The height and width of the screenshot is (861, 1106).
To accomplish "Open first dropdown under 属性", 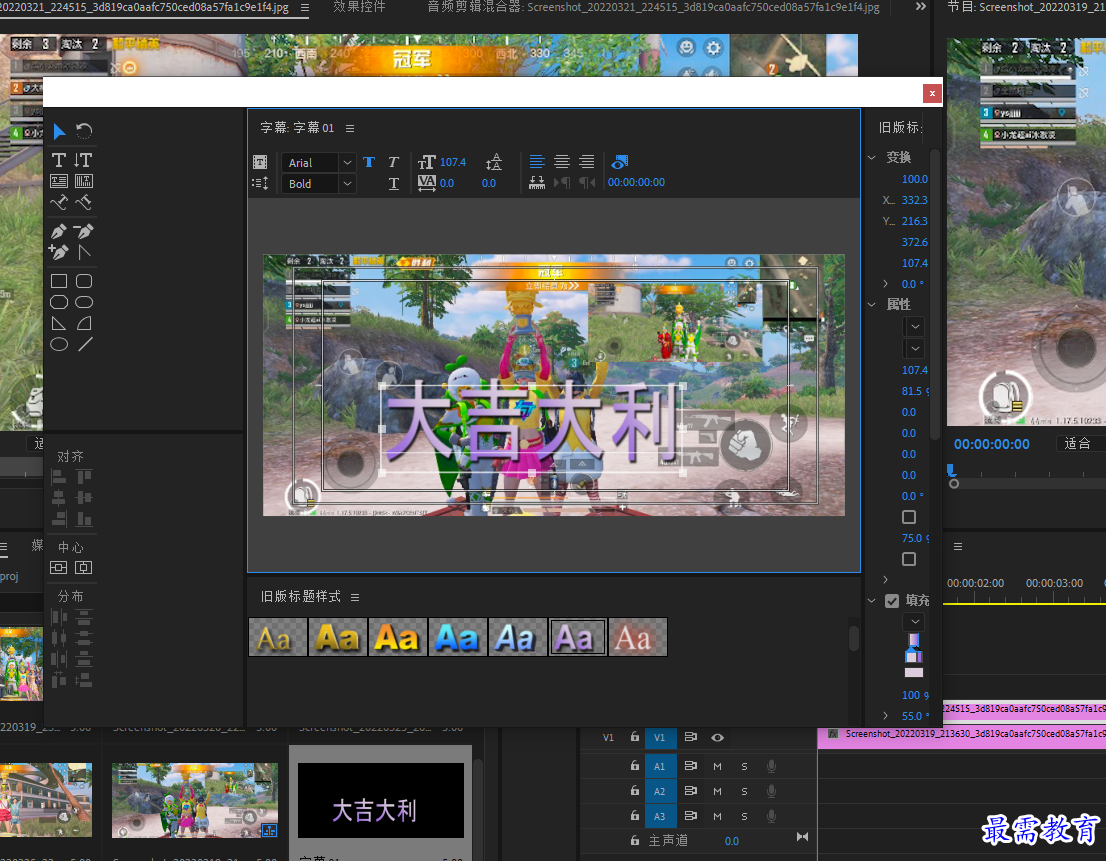I will point(915,326).
